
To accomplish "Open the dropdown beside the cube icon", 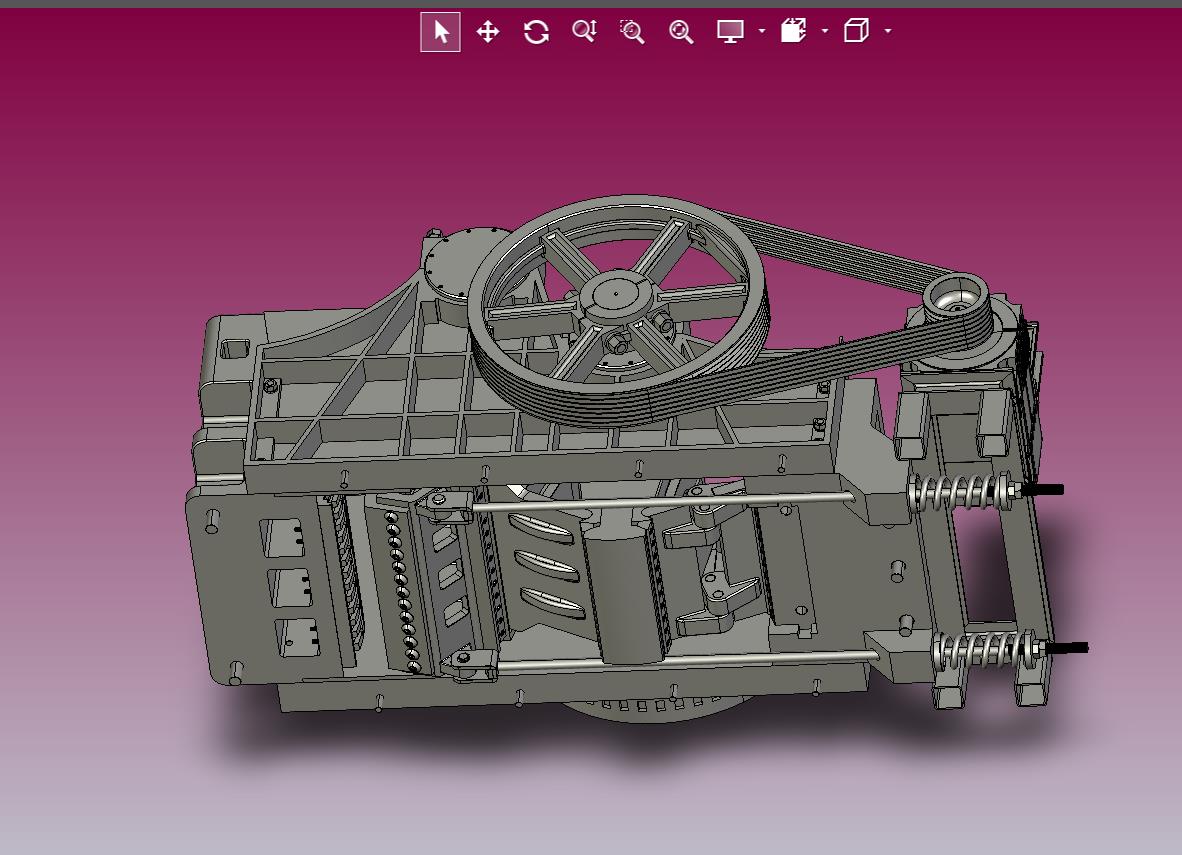I will (x=888, y=31).
